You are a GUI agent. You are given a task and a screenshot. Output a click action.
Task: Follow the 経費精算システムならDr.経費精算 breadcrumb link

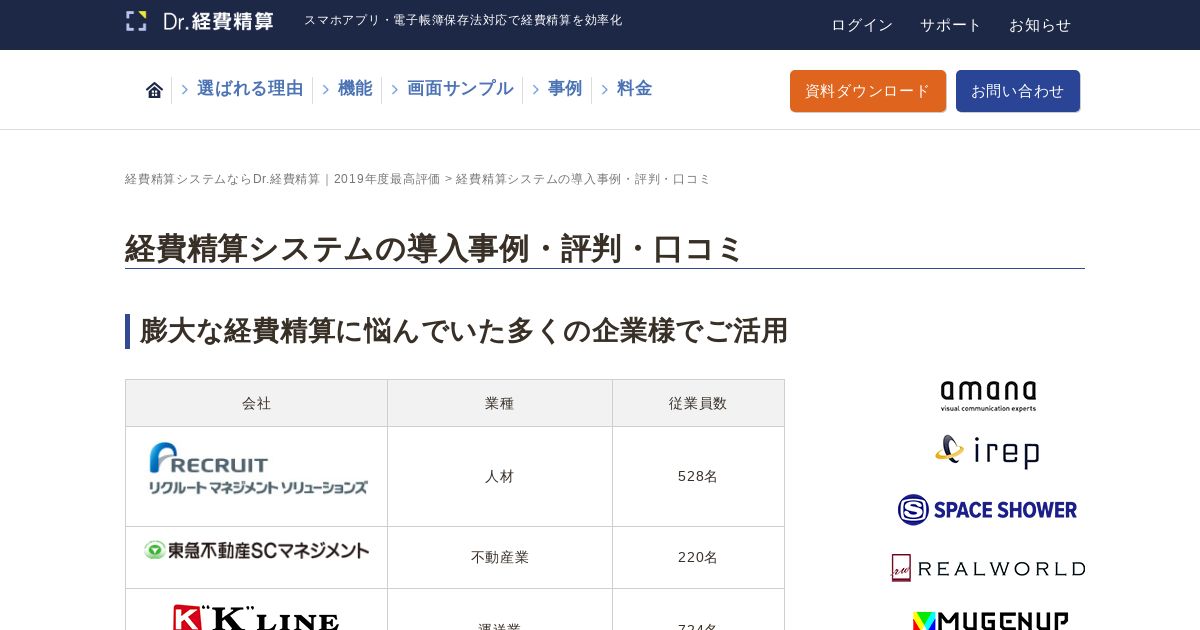[283, 179]
